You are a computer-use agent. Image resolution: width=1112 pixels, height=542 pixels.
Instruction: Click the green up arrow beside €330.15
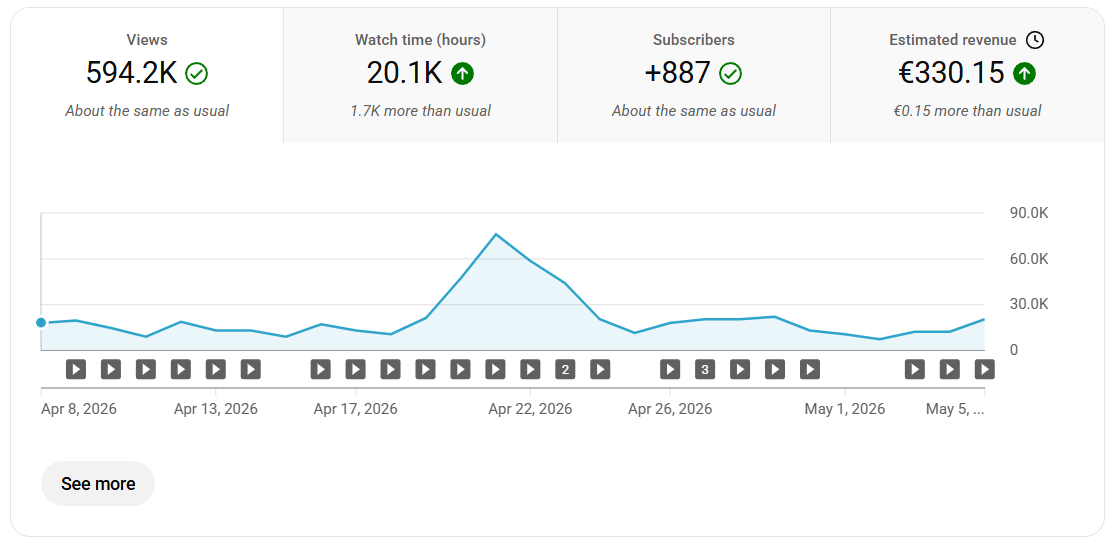coord(1025,73)
